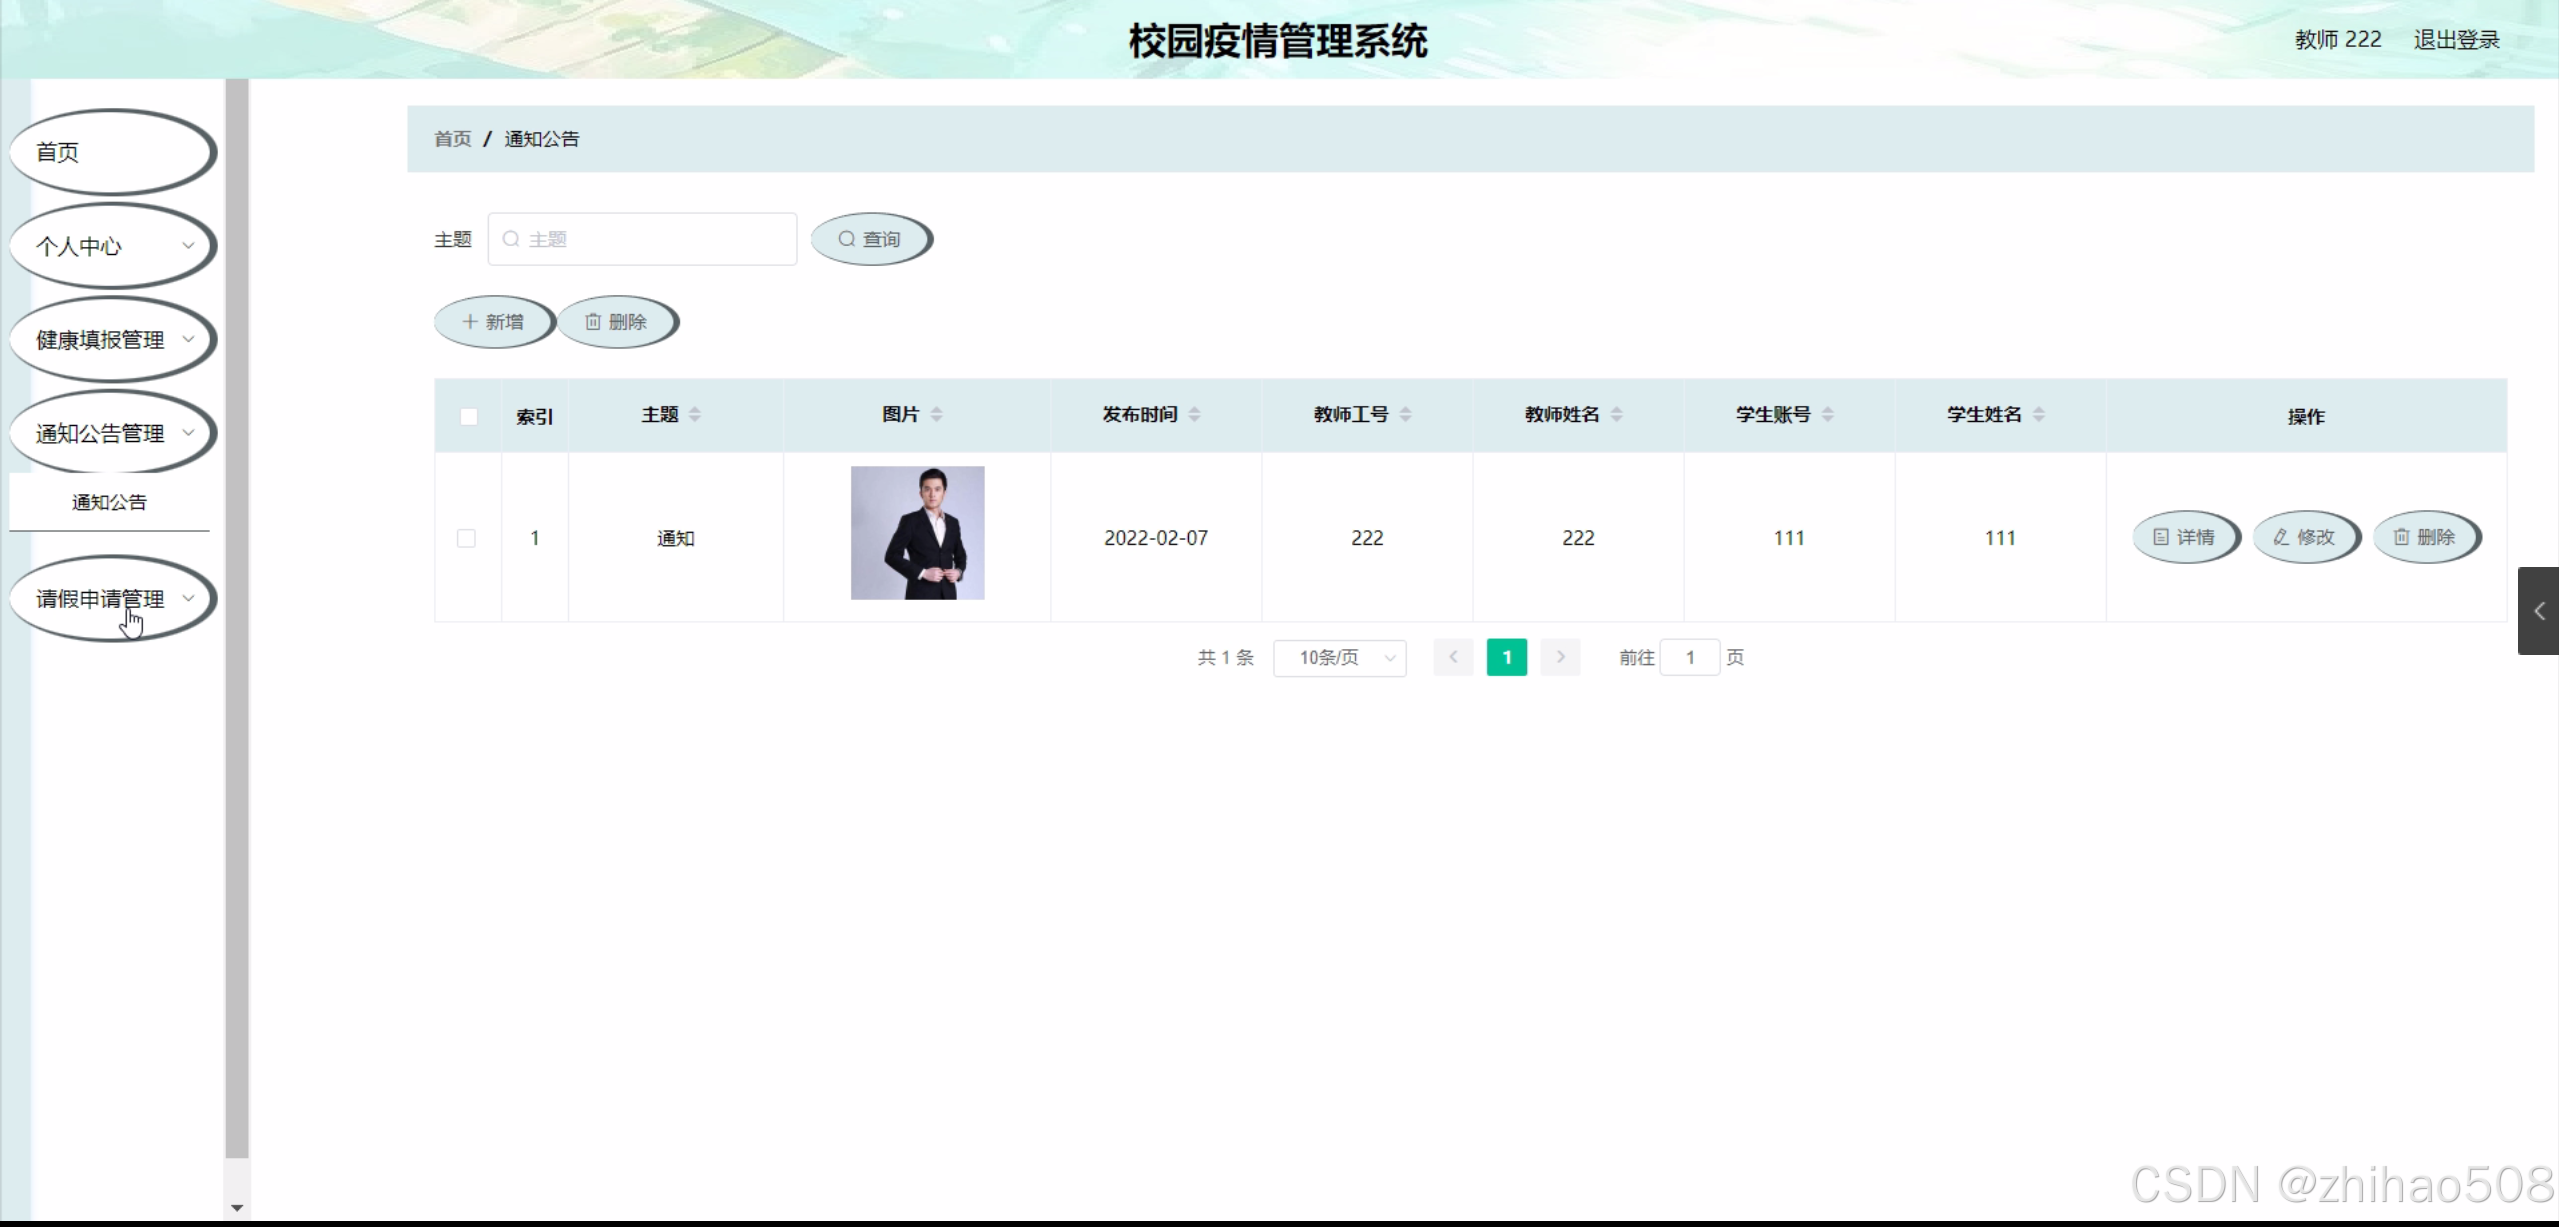
Task: Check the checkbox for row 1
Action: pyautogui.click(x=466, y=538)
